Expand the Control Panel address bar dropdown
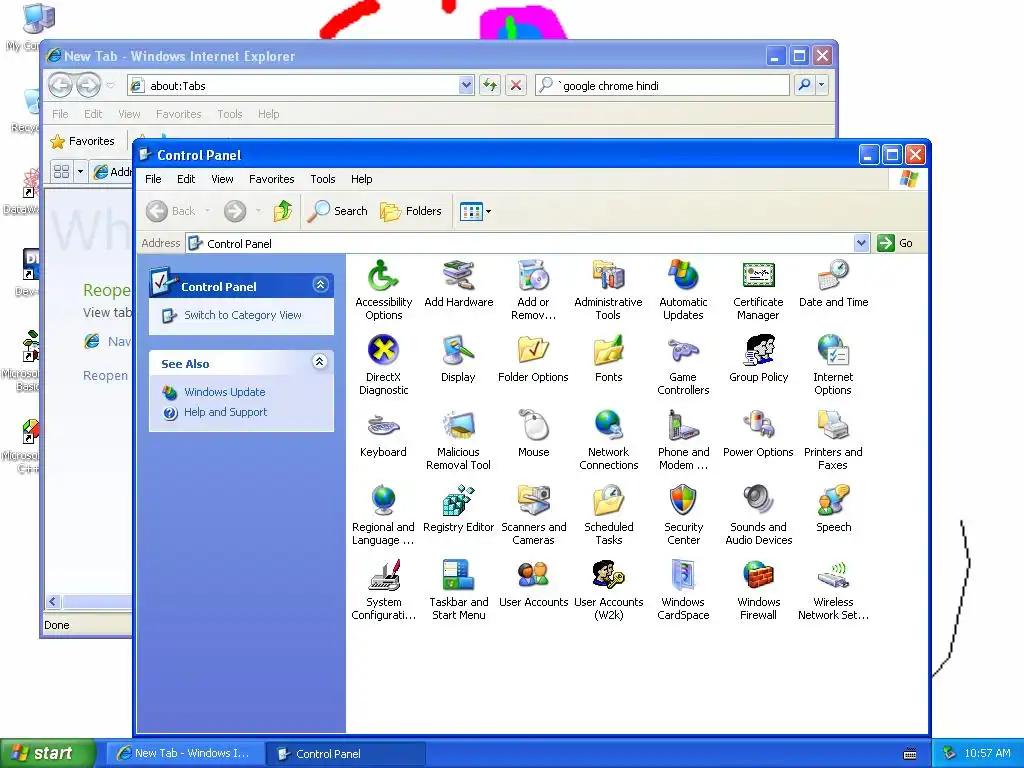Image resolution: width=1024 pixels, height=768 pixels. pyautogui.click(x=861, y=244)
